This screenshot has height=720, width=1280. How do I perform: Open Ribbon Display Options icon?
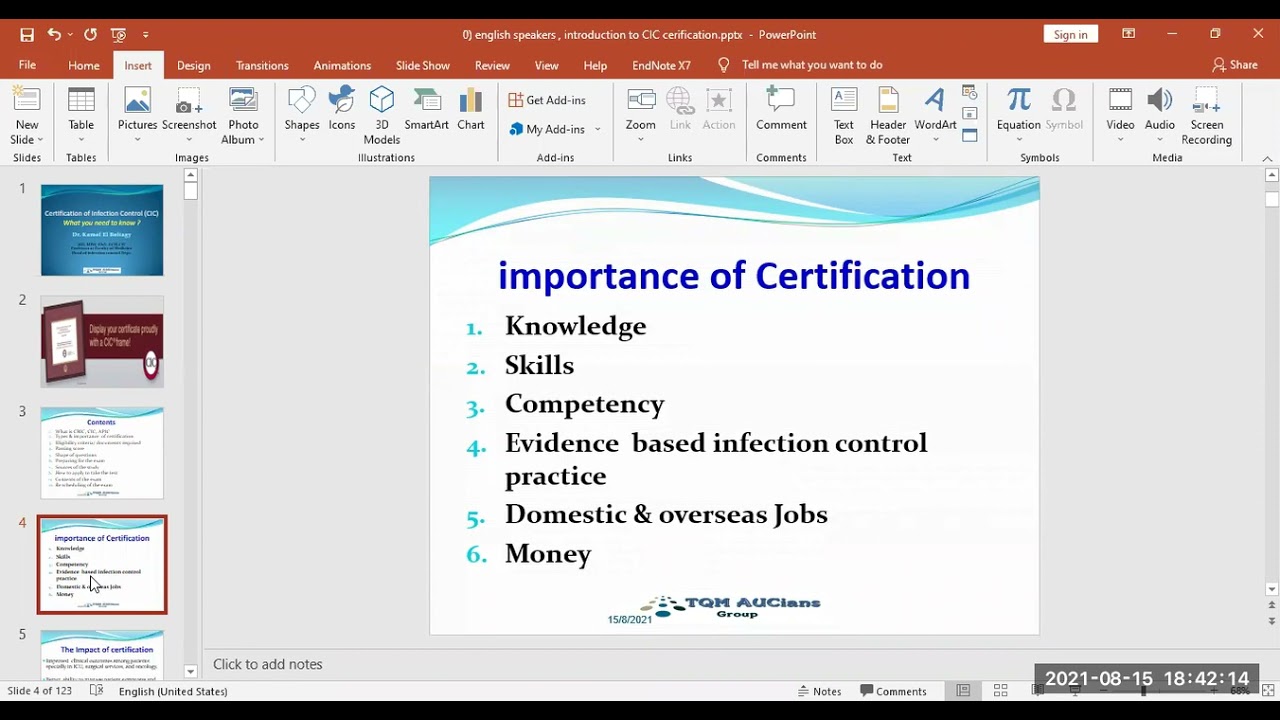pyautogui.click(x=1128, y=34)
